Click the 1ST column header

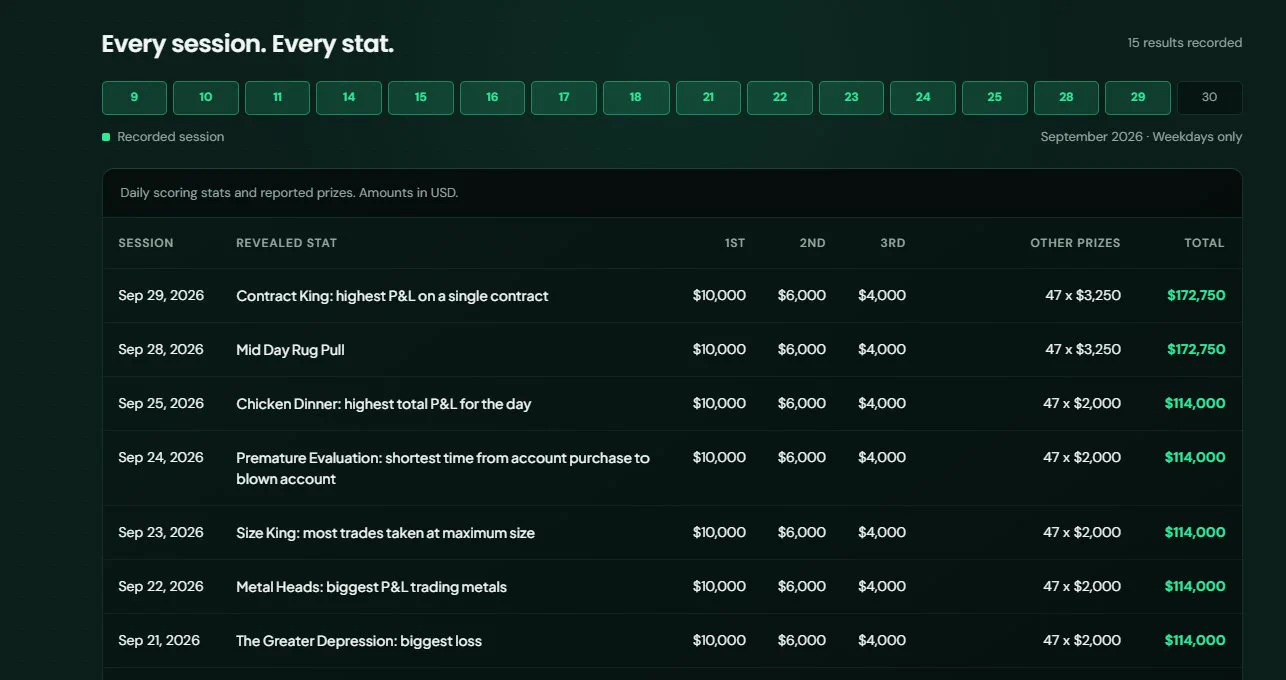735,243
